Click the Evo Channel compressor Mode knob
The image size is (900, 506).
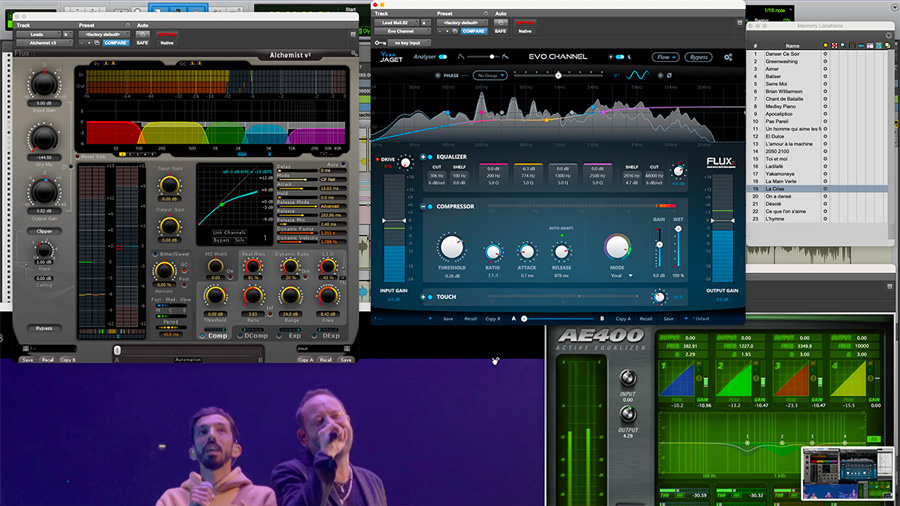click(x=617, y=247)
